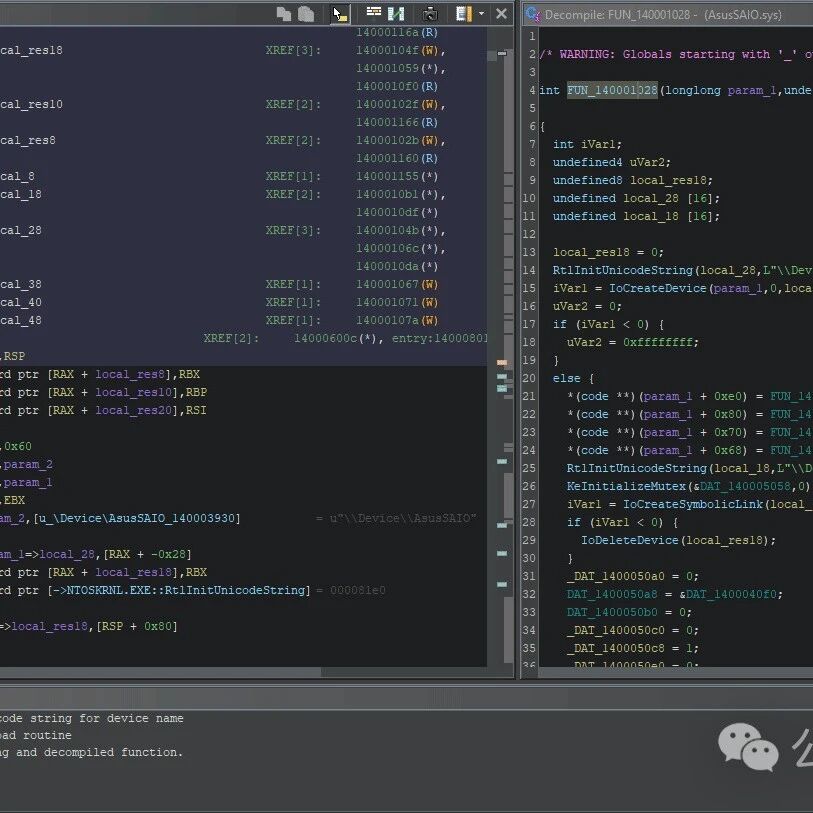Toggle the listing margin display icon
813x813 pixels.
coord(464,14)
